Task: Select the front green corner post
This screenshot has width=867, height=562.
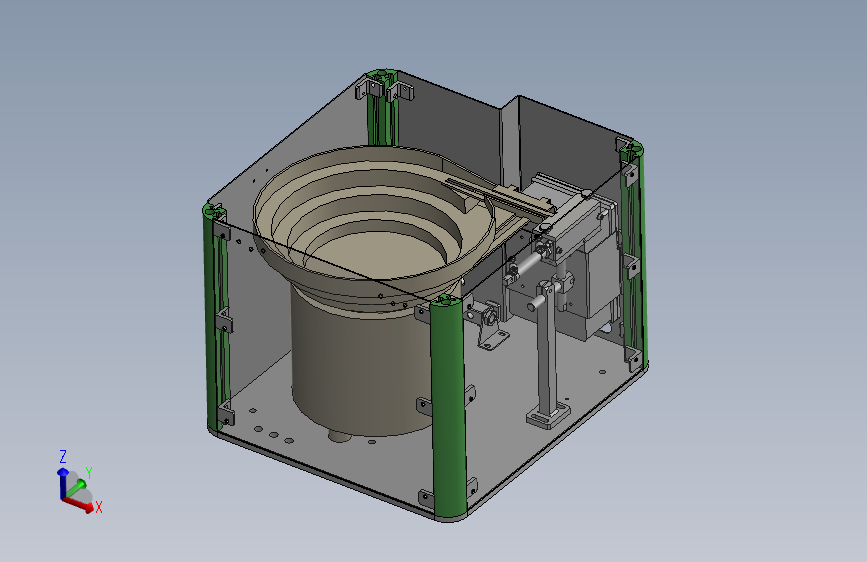Action: 448,409
